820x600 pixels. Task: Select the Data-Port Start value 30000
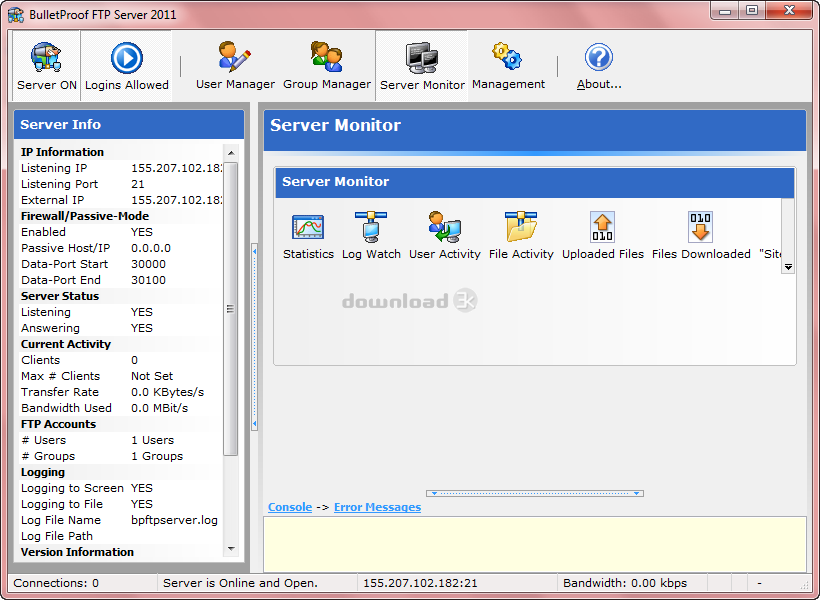point(148,264)
